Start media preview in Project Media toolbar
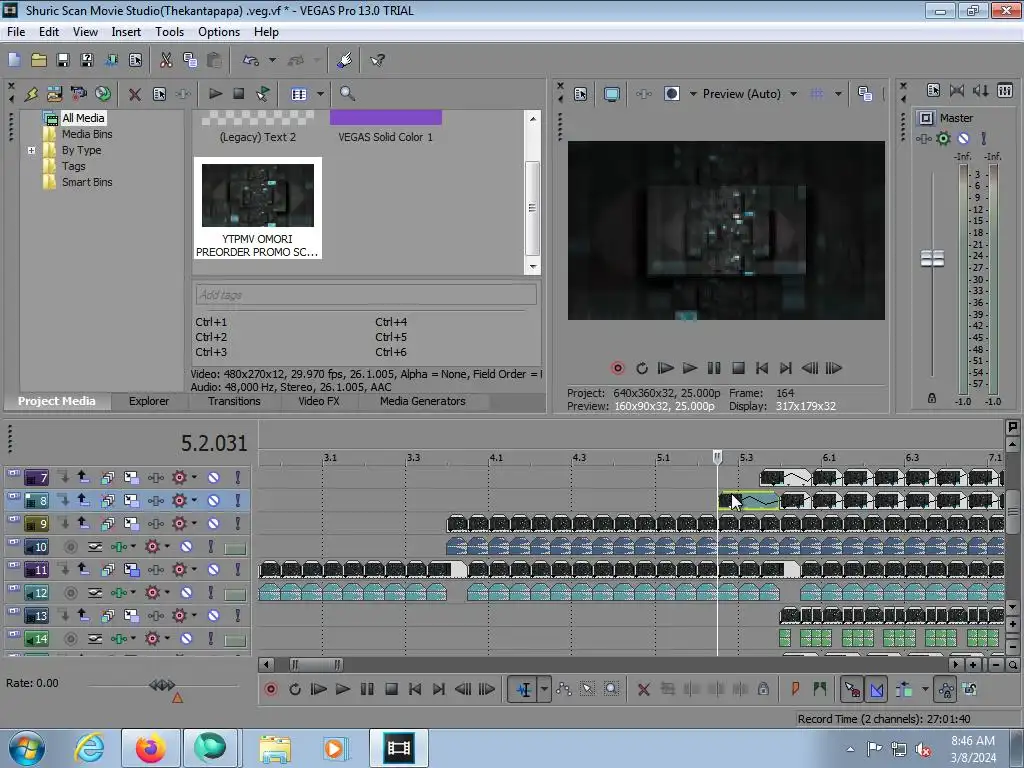The image size is (1024, 768). coord(215,94)
